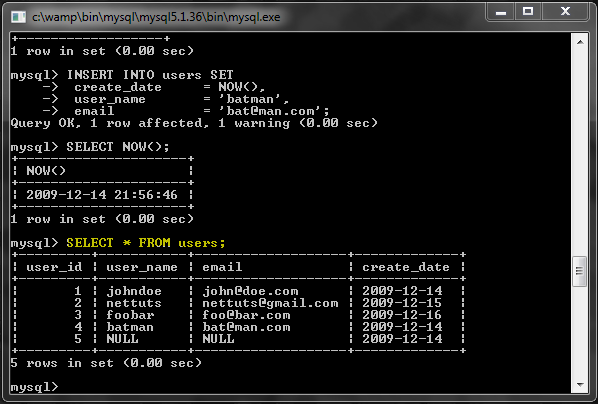Click 'Query OK, 1 row affected' message

click(110, 123)
